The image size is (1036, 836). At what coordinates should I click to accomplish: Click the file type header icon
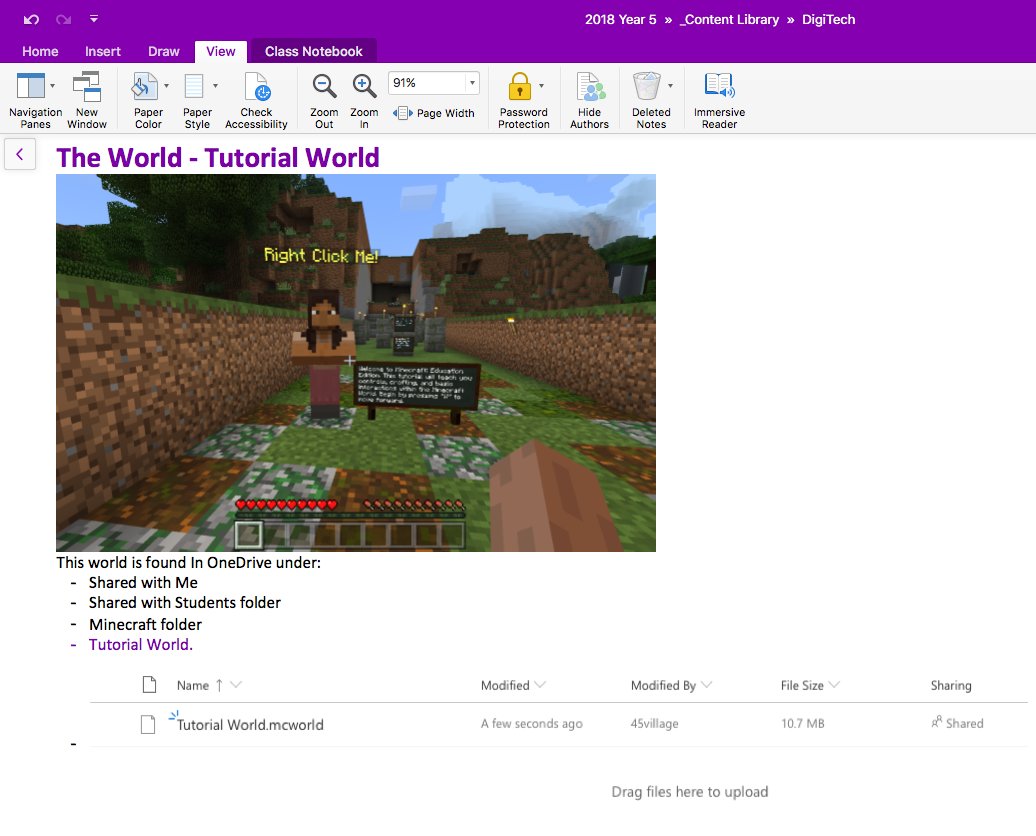pyautogui.click(x=149, y=685)
